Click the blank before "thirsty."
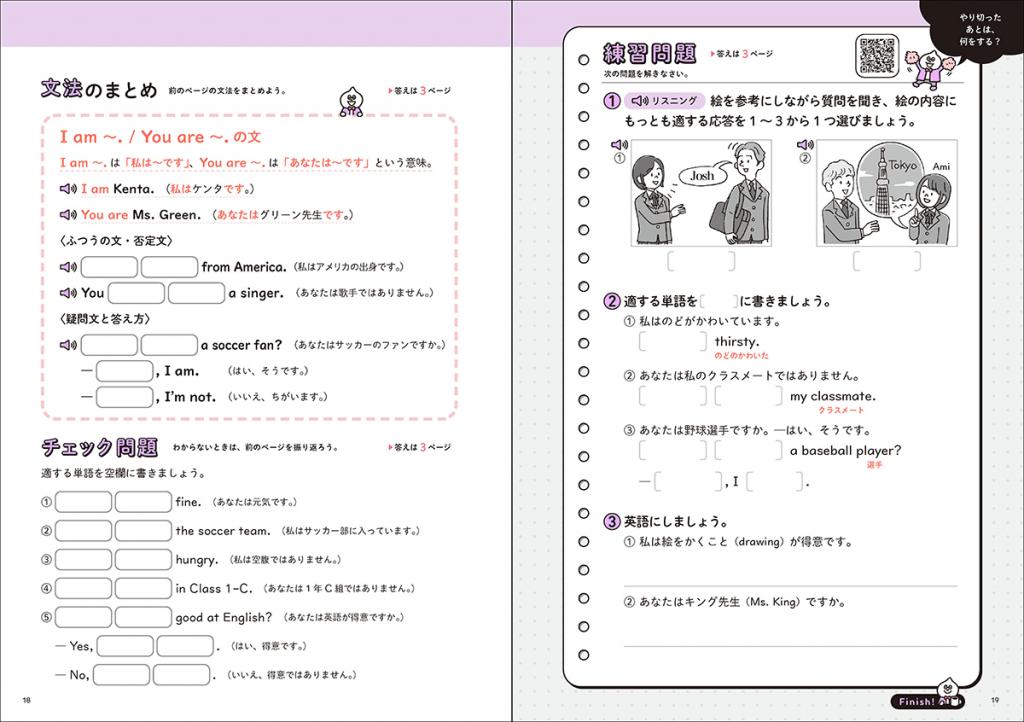Screen dimensions: 1024x722 [673, 341]
